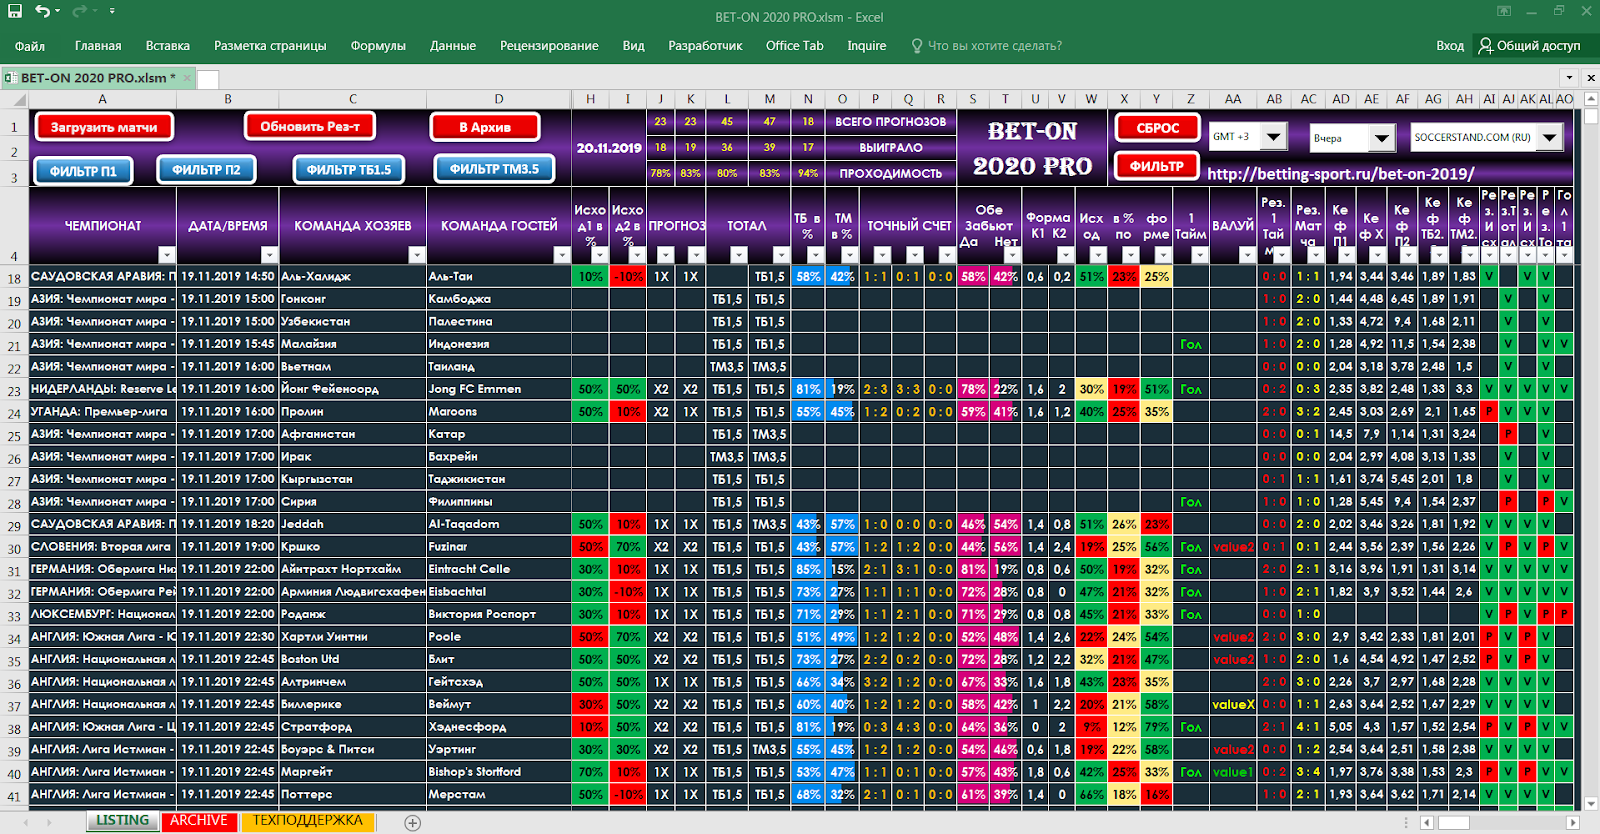Viewport: 1600px width, 834px height.
Task: Click the vertical scrollbar up arrow
Action: point(1590,99)
